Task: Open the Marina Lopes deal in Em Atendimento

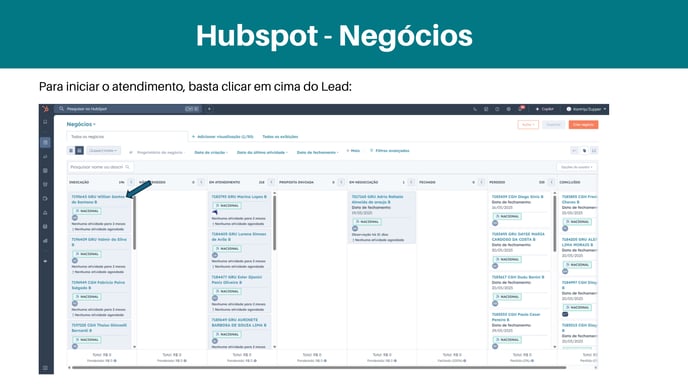Action: (239, 197)
